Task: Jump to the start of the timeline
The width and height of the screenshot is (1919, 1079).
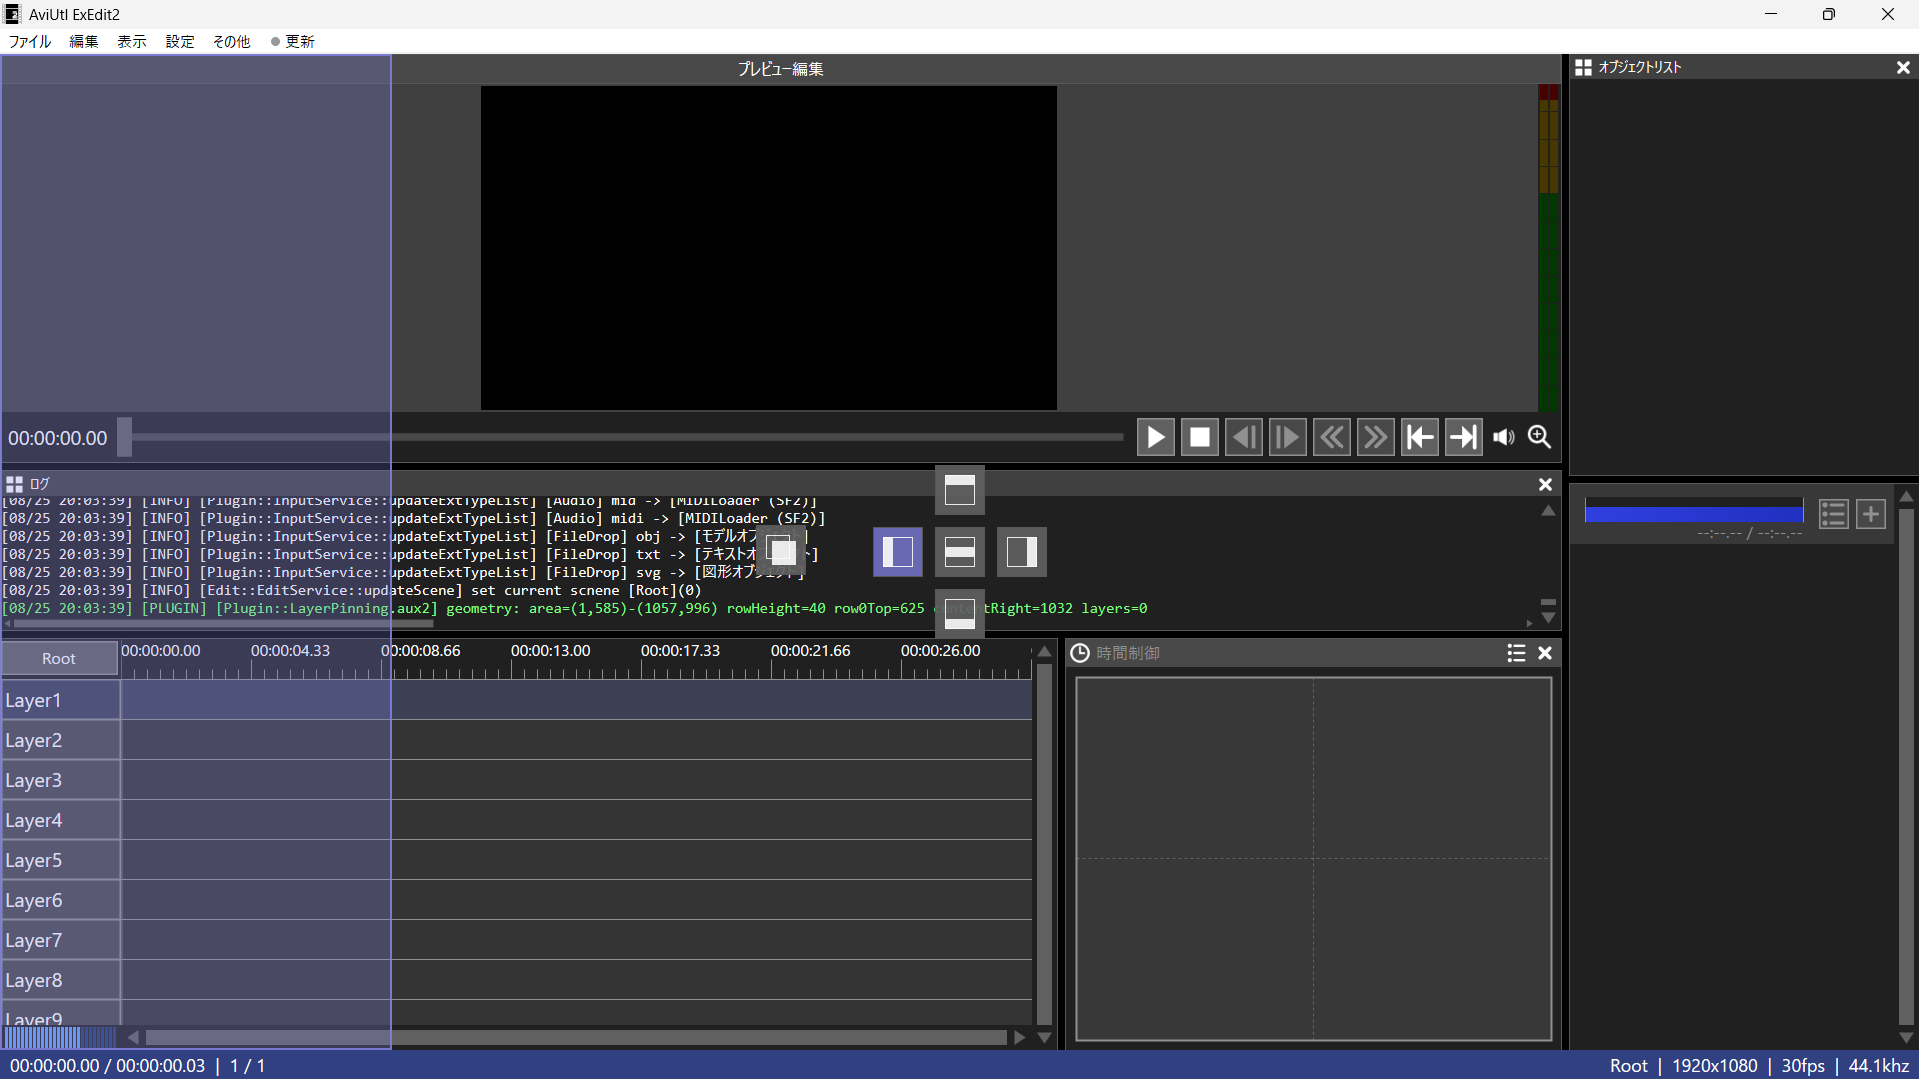Action: [1419, 438]
